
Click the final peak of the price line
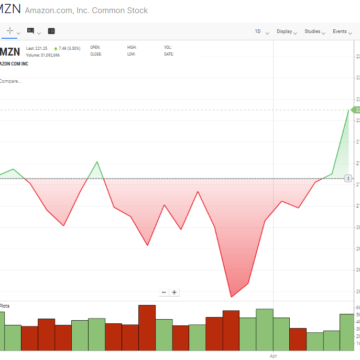pos(349,110)
